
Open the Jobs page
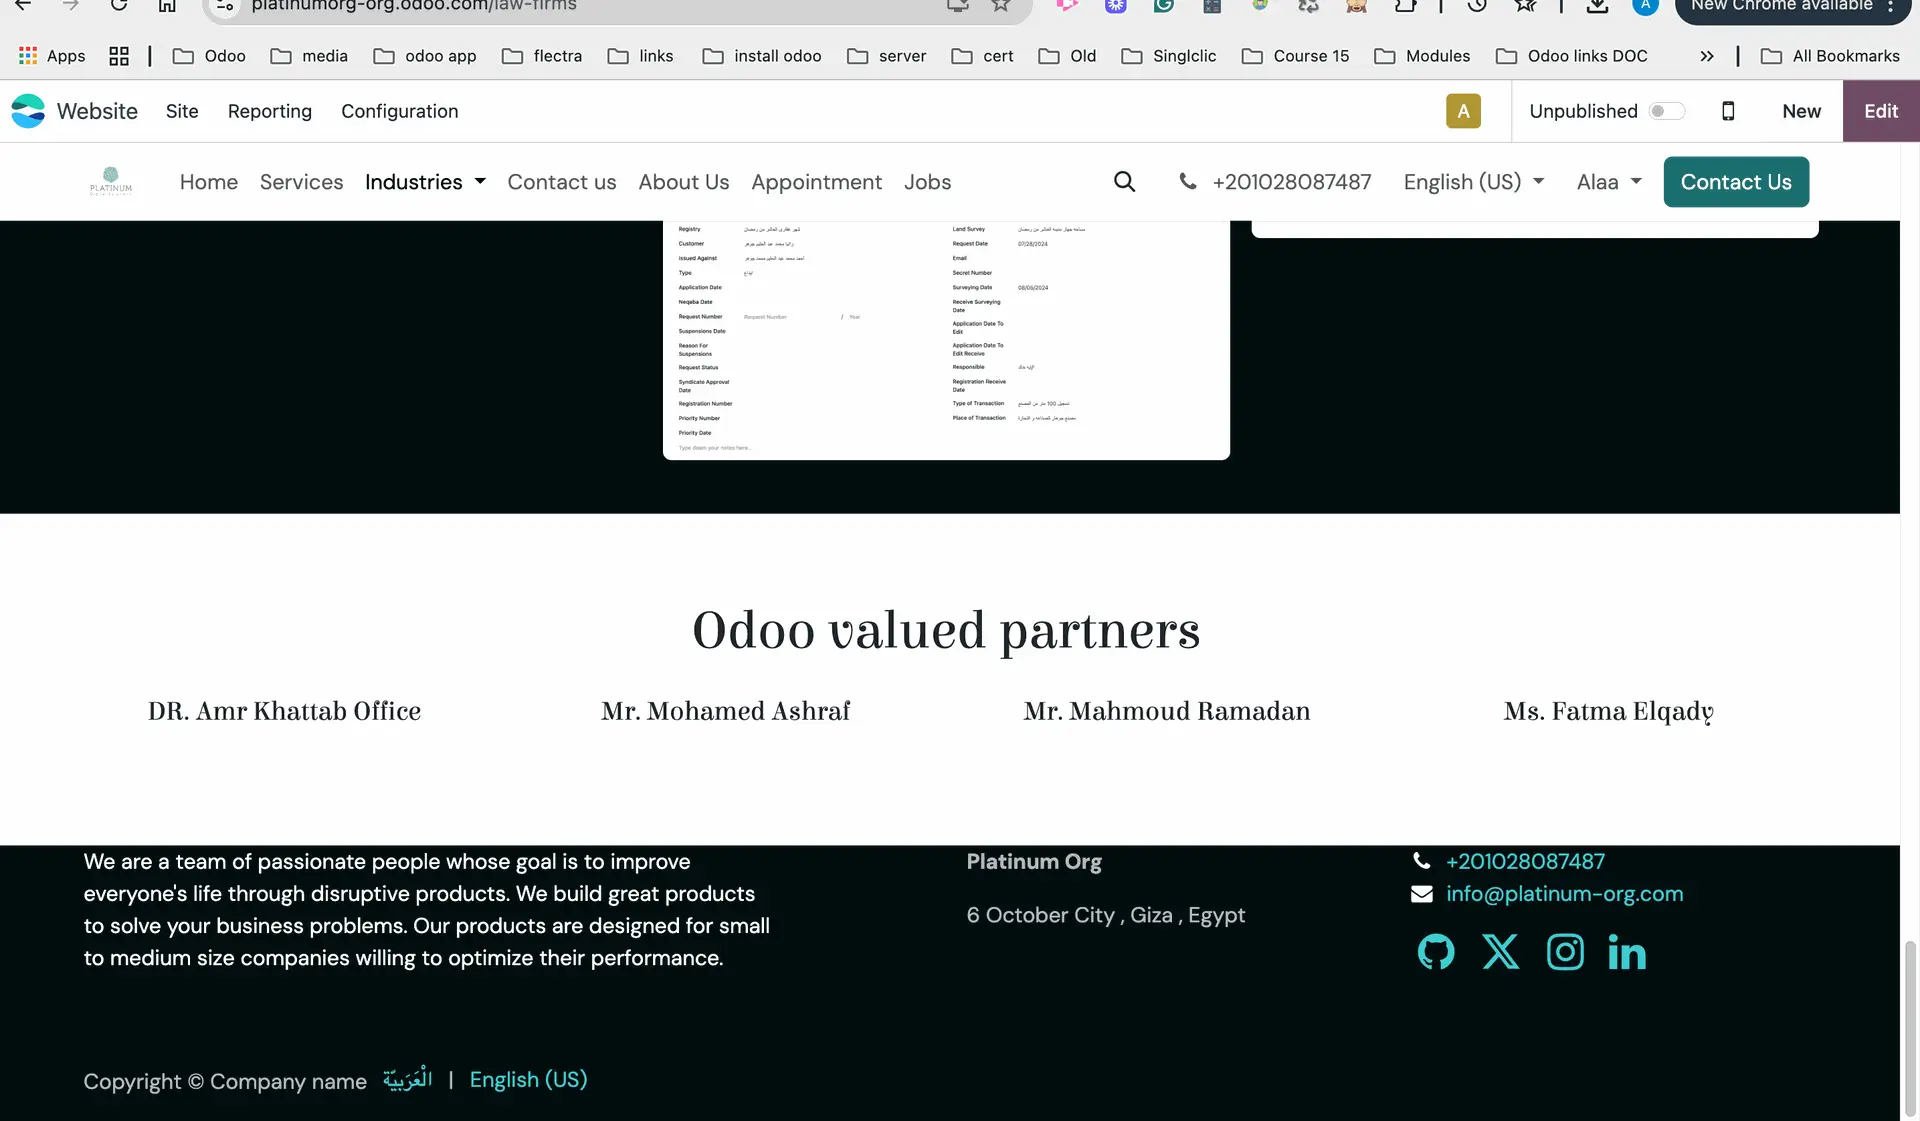[927, 182]
